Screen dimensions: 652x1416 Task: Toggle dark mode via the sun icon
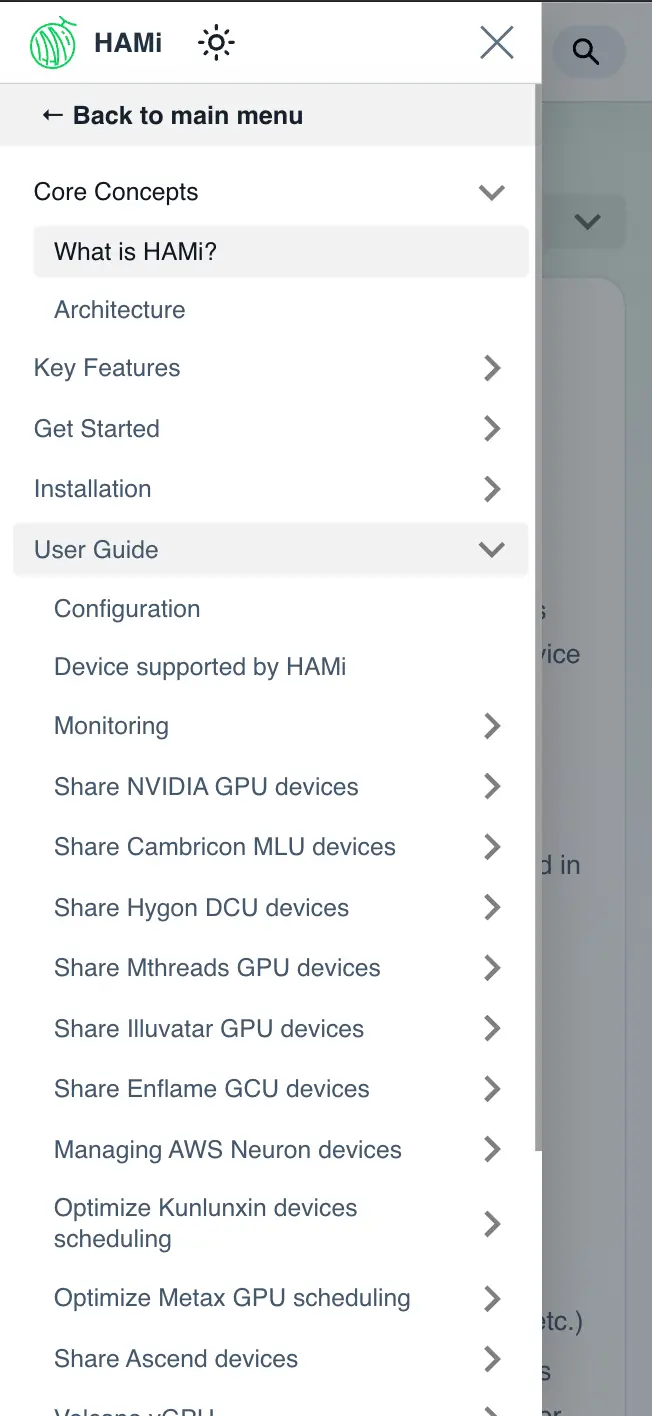(215, 43)
